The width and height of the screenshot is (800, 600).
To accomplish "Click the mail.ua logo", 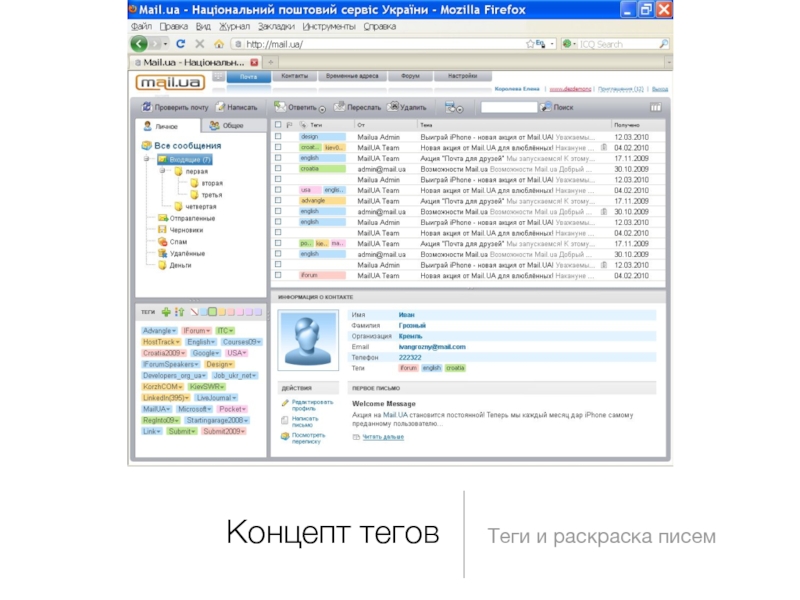I will 170,82.
